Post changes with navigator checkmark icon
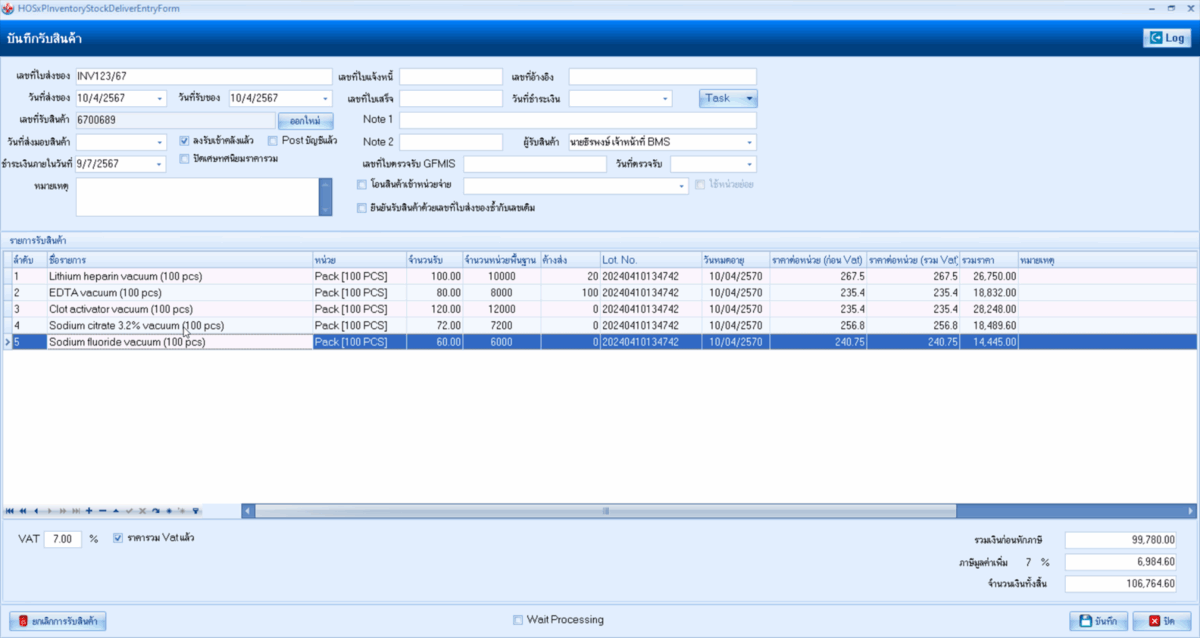 [129, 511]
